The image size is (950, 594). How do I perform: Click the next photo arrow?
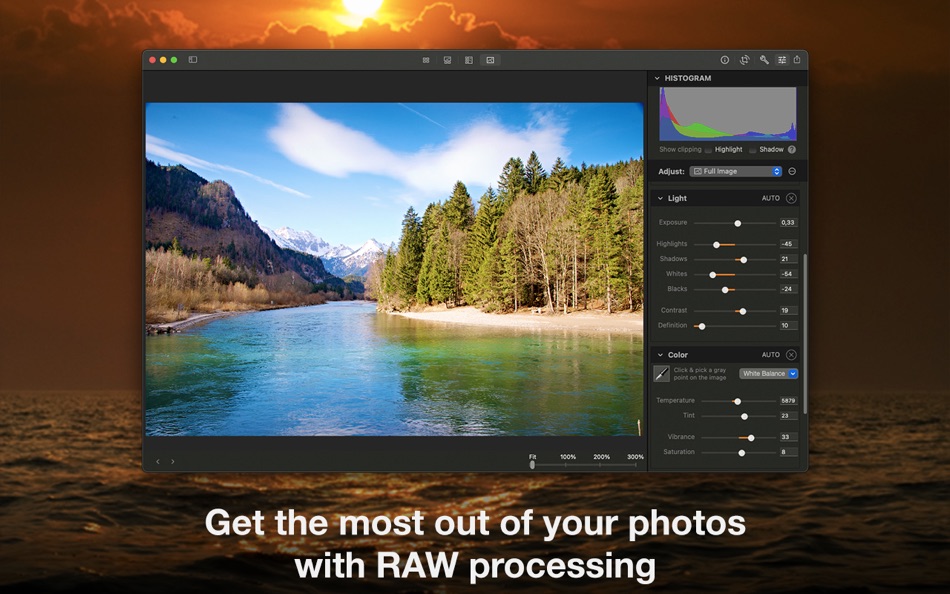click(172, 461)
